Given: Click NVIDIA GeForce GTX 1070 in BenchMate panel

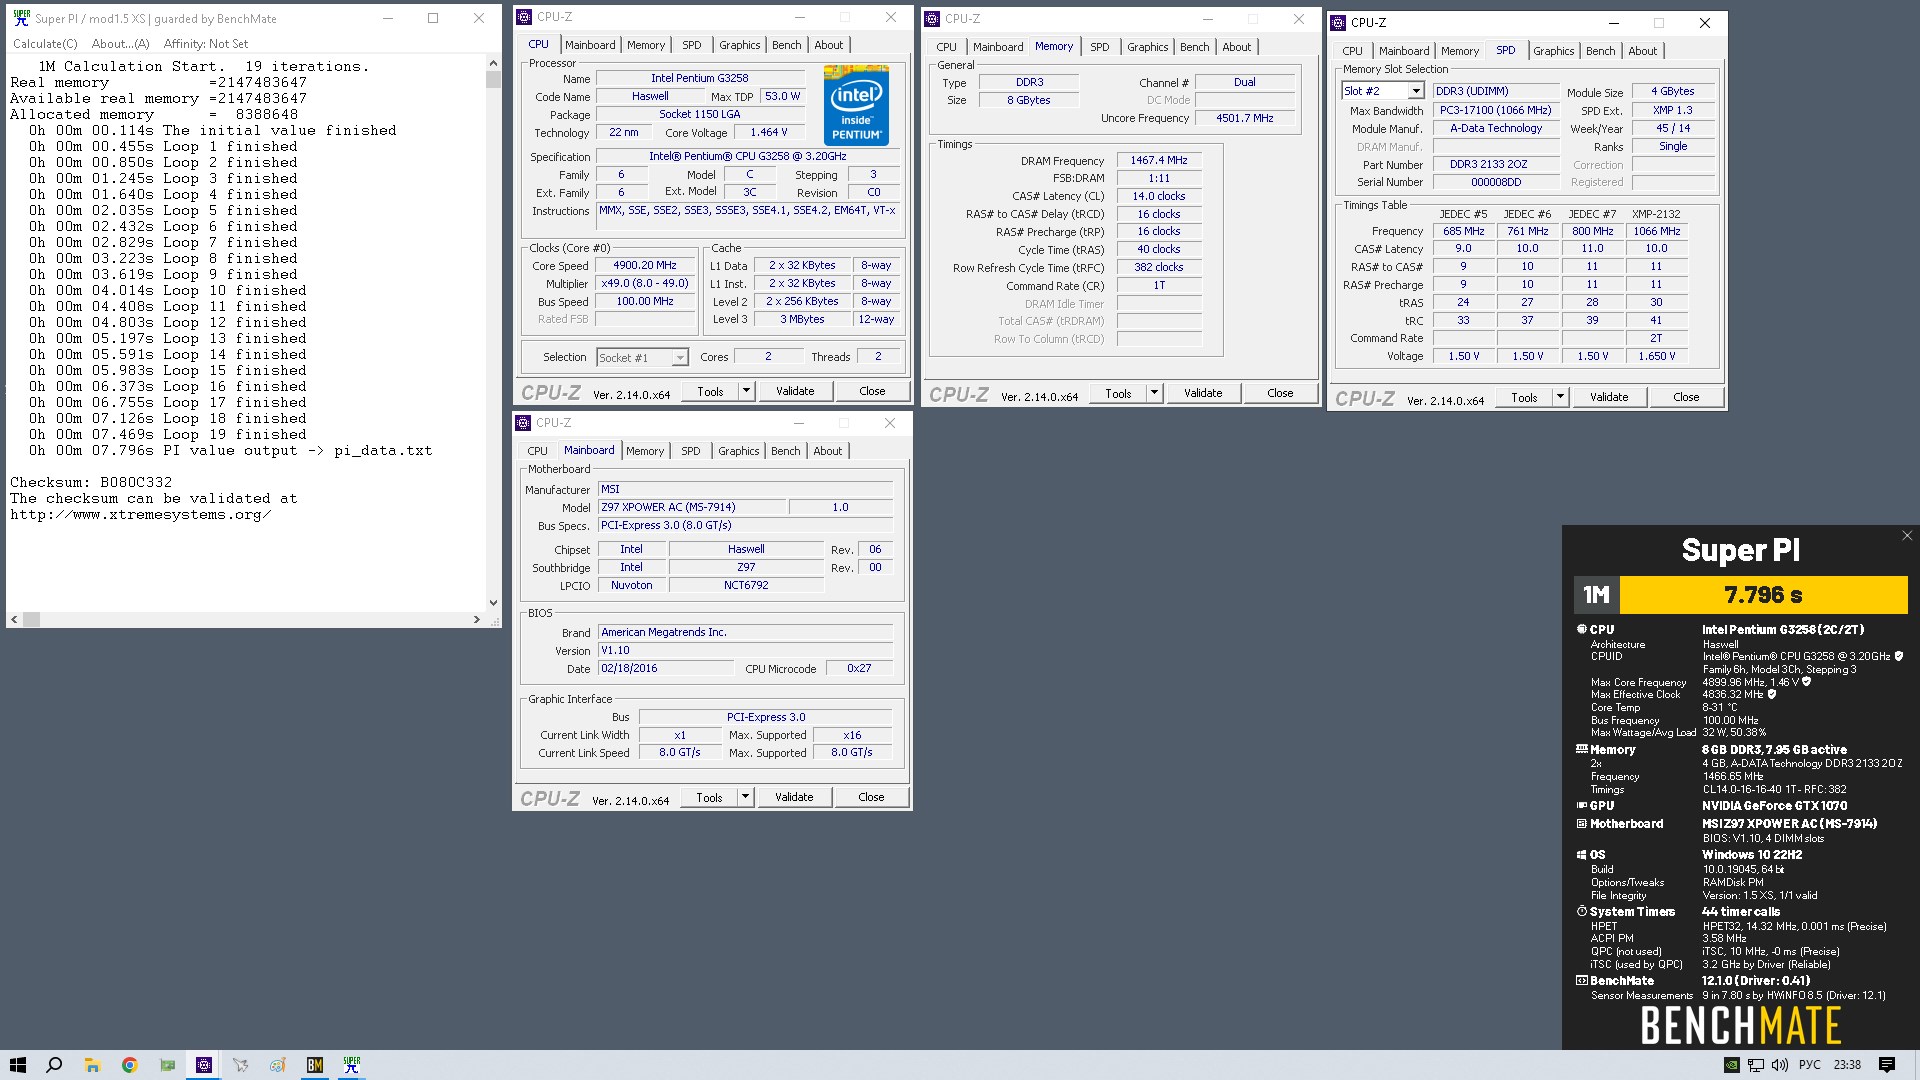Looking at the screenshot, I should point(1774,806).
